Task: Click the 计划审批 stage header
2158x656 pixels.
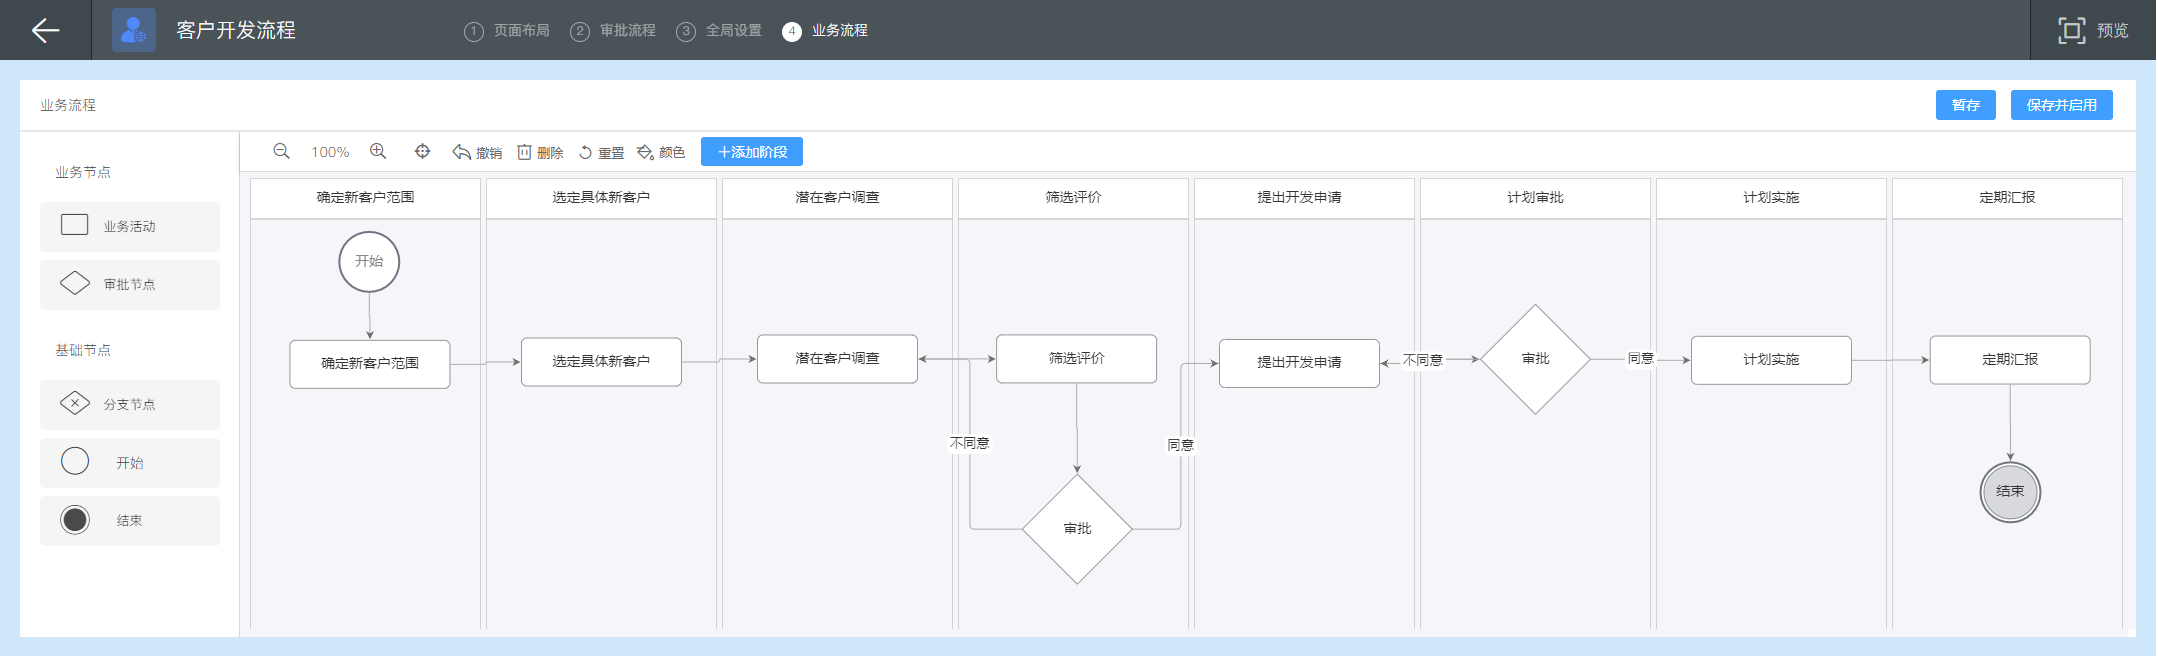Action: 1535,198
